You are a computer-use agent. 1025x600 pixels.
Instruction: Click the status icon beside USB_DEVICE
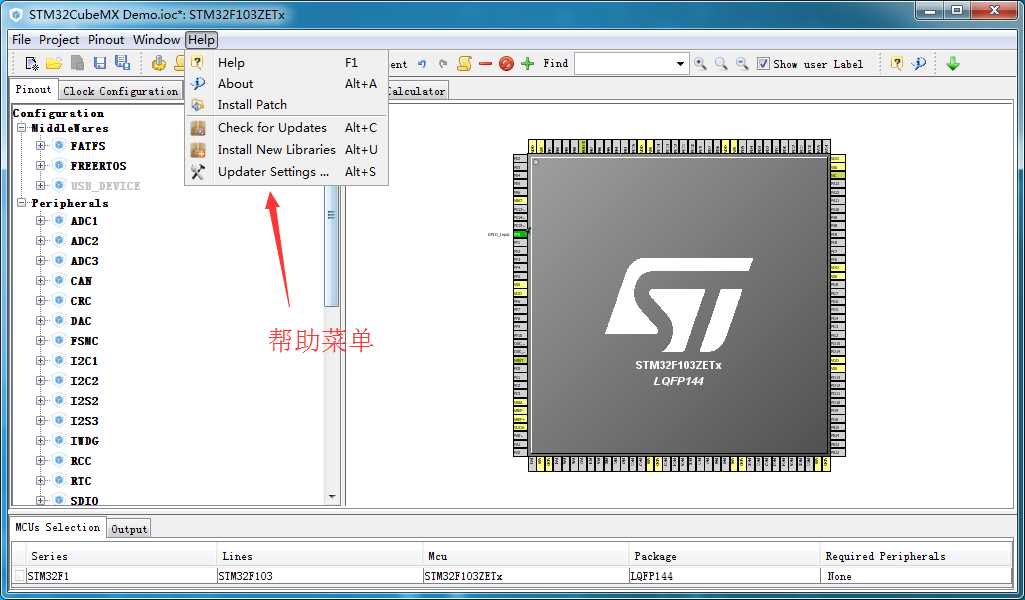point(59,186)
